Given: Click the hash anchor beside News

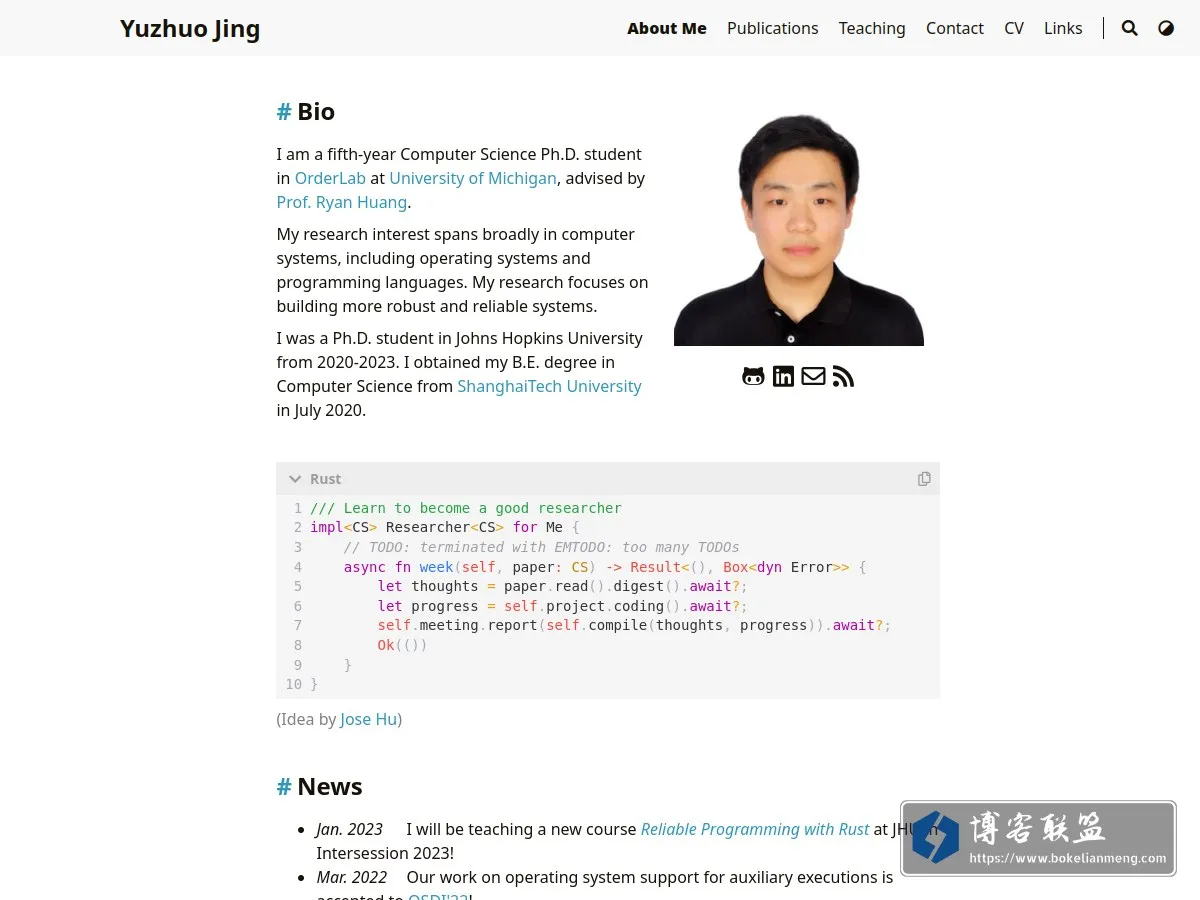Looking at the screenshot, I should 284,786.
